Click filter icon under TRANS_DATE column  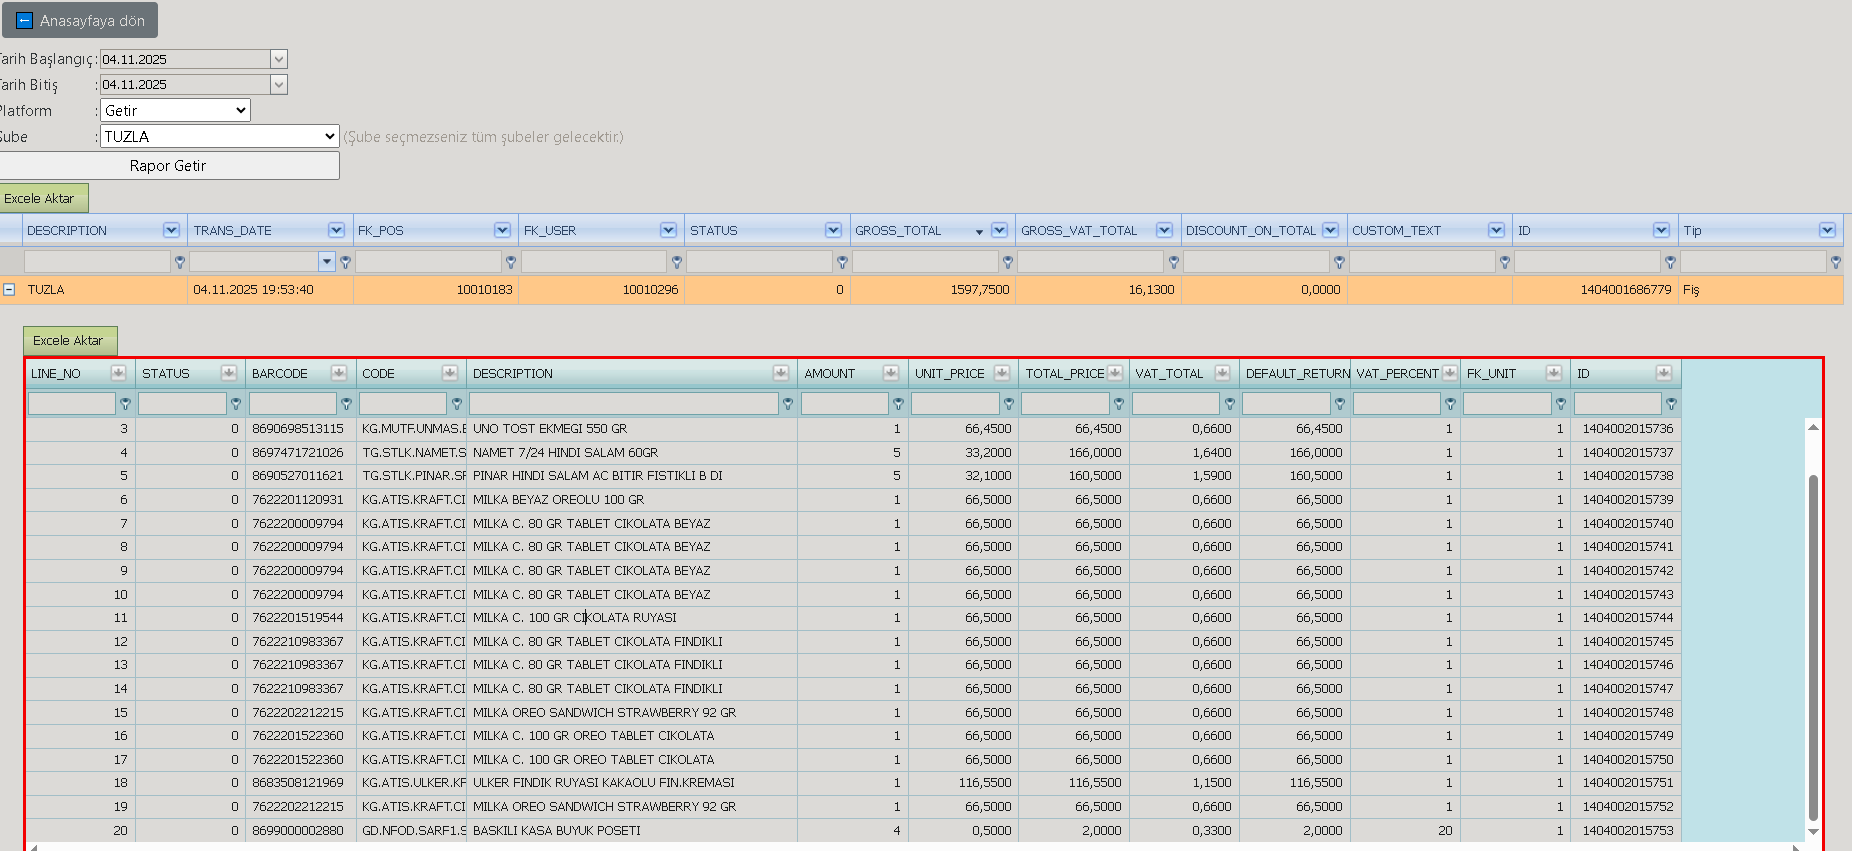345,262
